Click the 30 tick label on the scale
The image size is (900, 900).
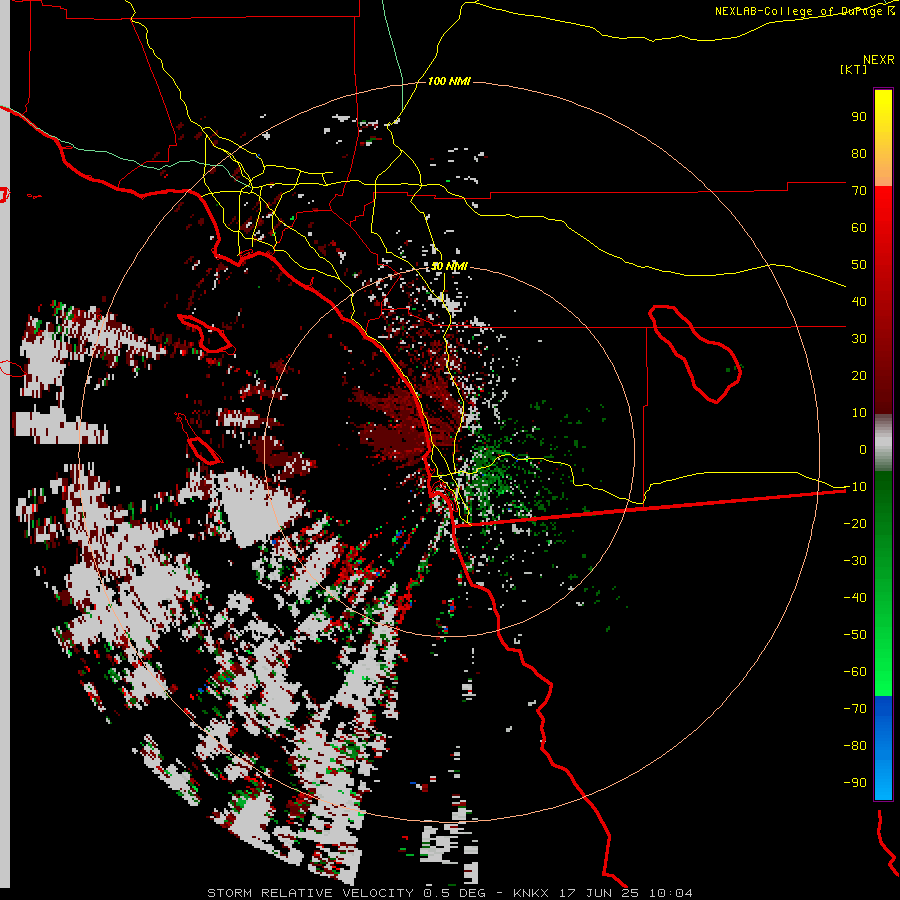tap(859, 339)
